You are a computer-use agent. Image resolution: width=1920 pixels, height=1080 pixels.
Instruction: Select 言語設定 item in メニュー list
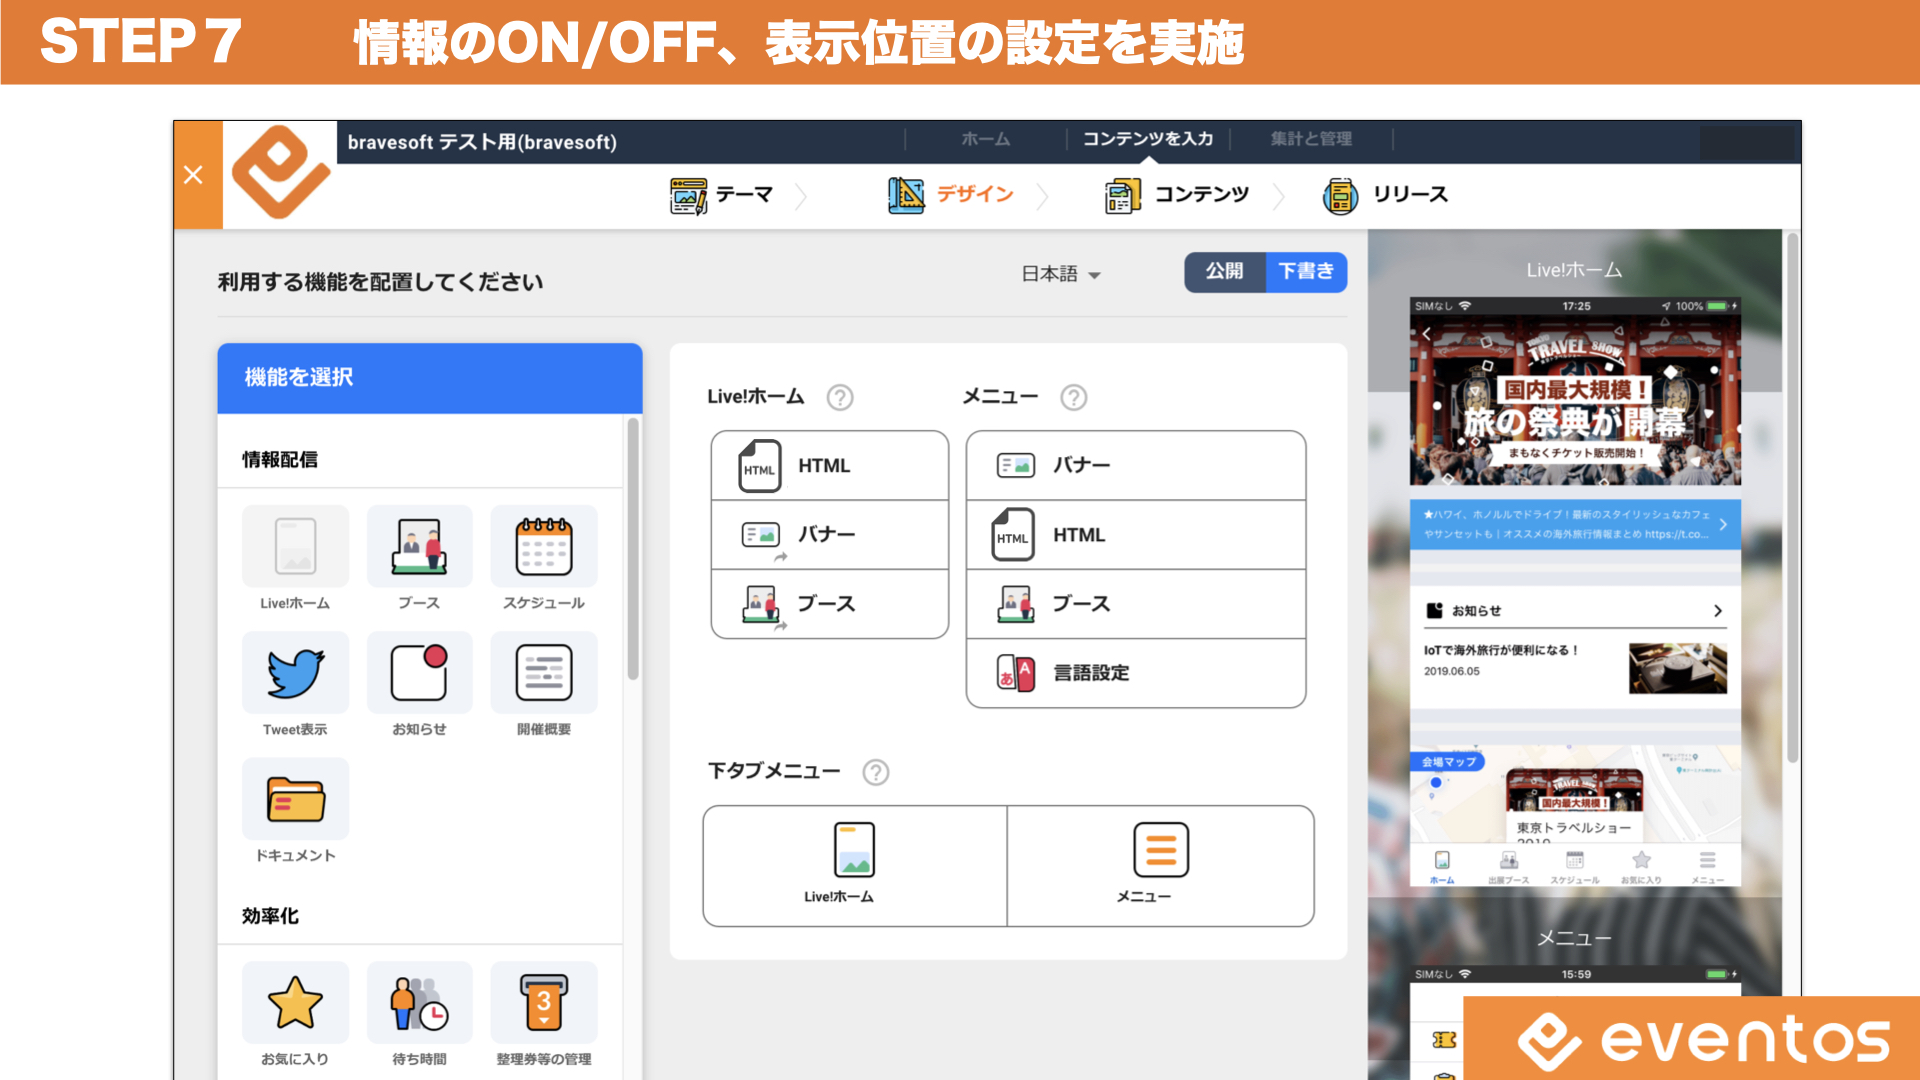(1136, 673)
